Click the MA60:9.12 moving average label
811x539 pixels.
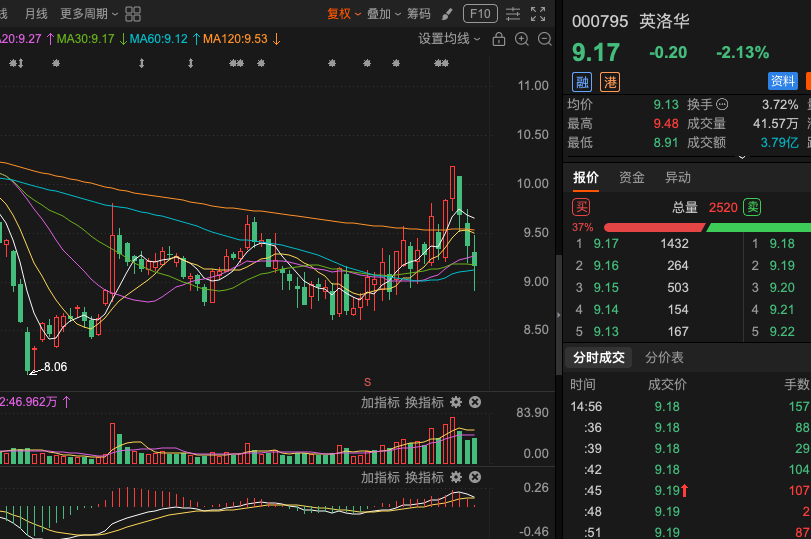pos(158,39)
